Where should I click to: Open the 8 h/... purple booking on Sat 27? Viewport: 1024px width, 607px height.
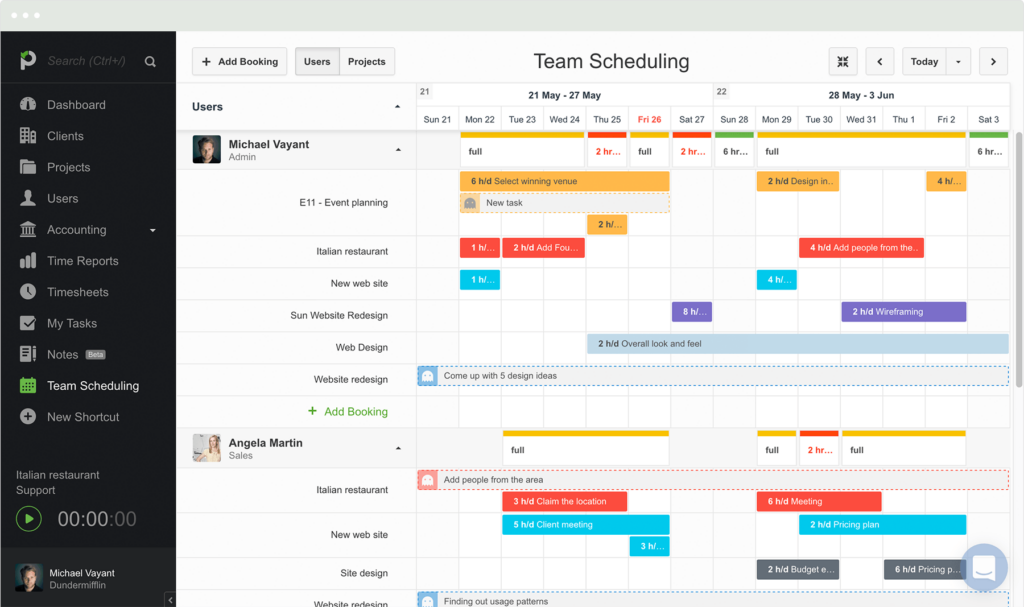point(692,312)
